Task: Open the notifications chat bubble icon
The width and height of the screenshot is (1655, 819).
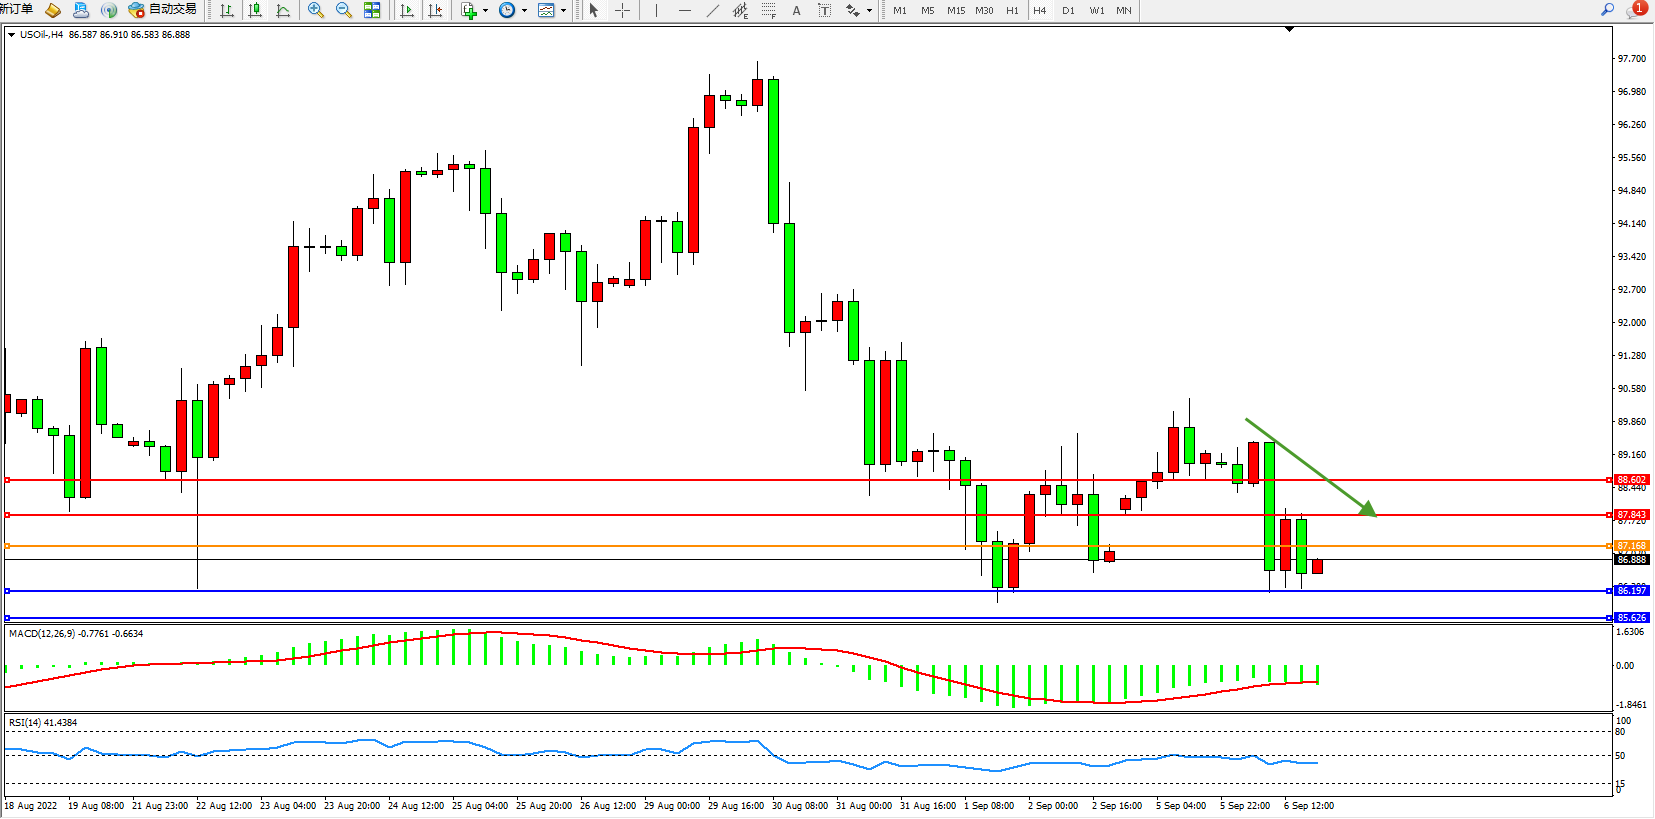Action: tap(1636, 10)
